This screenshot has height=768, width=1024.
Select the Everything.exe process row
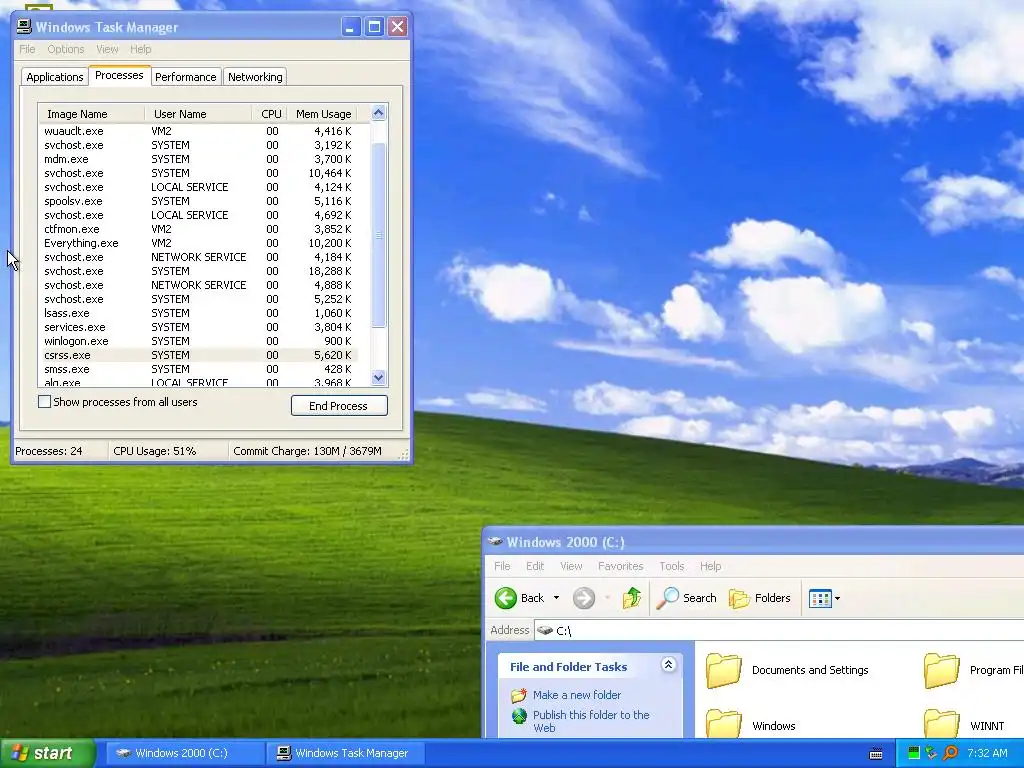pyautogui.click(x=199, y=243)
